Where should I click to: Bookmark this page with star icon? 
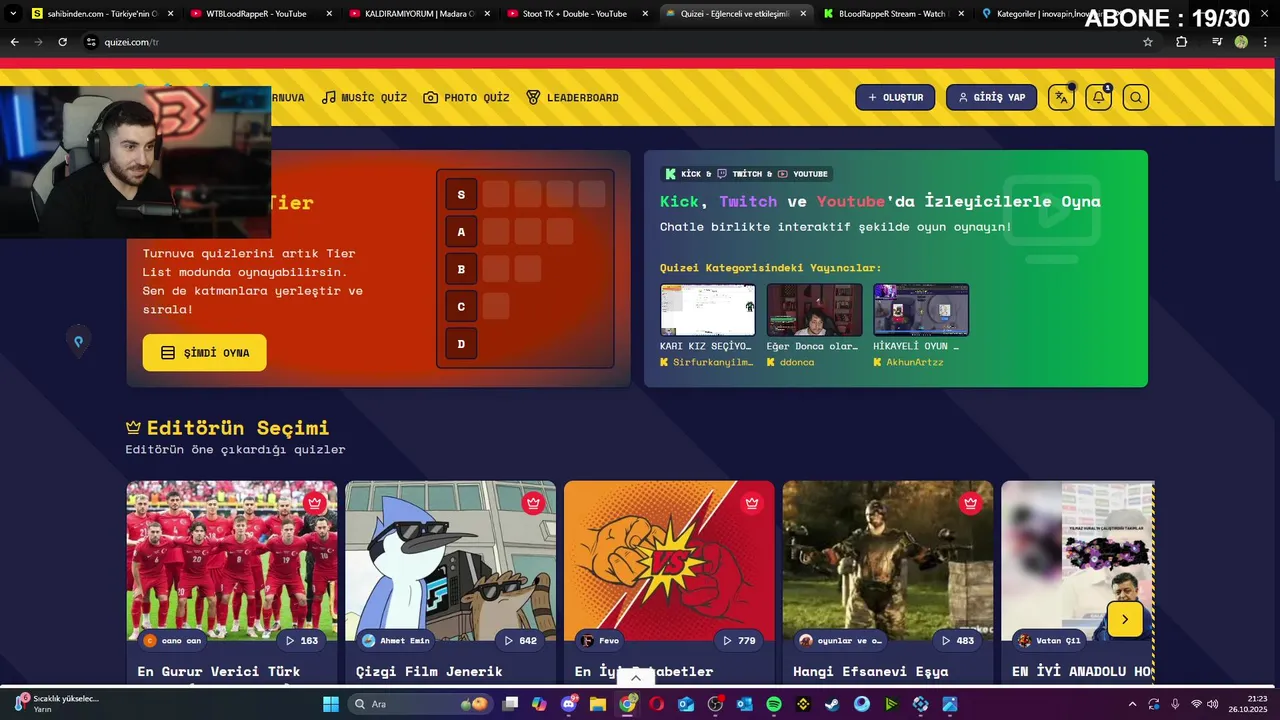[1148, 42]
